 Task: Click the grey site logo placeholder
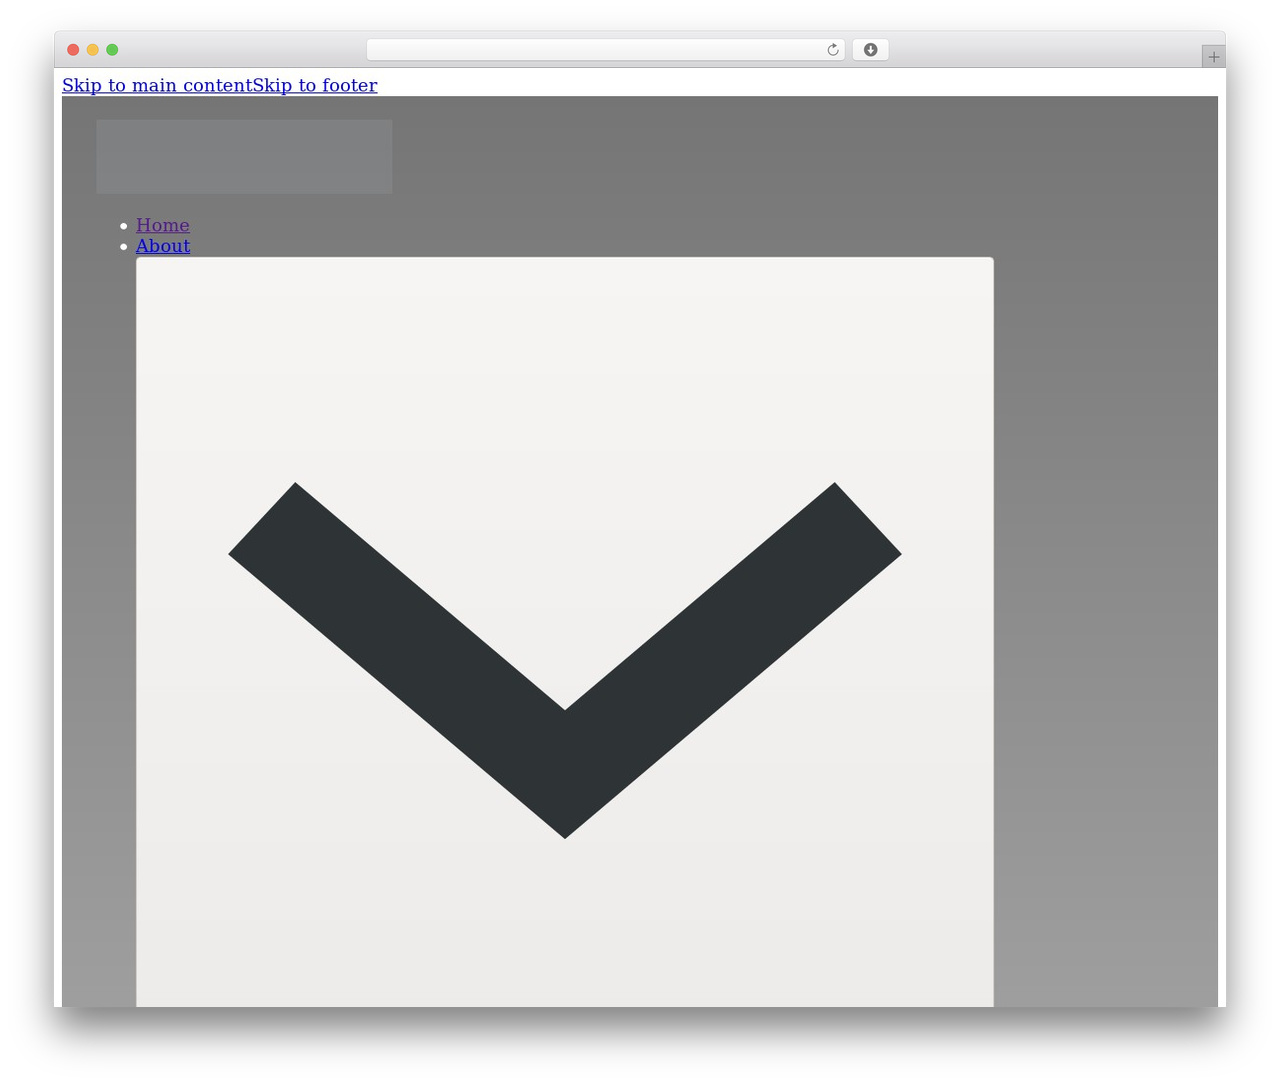coord(244,156)
